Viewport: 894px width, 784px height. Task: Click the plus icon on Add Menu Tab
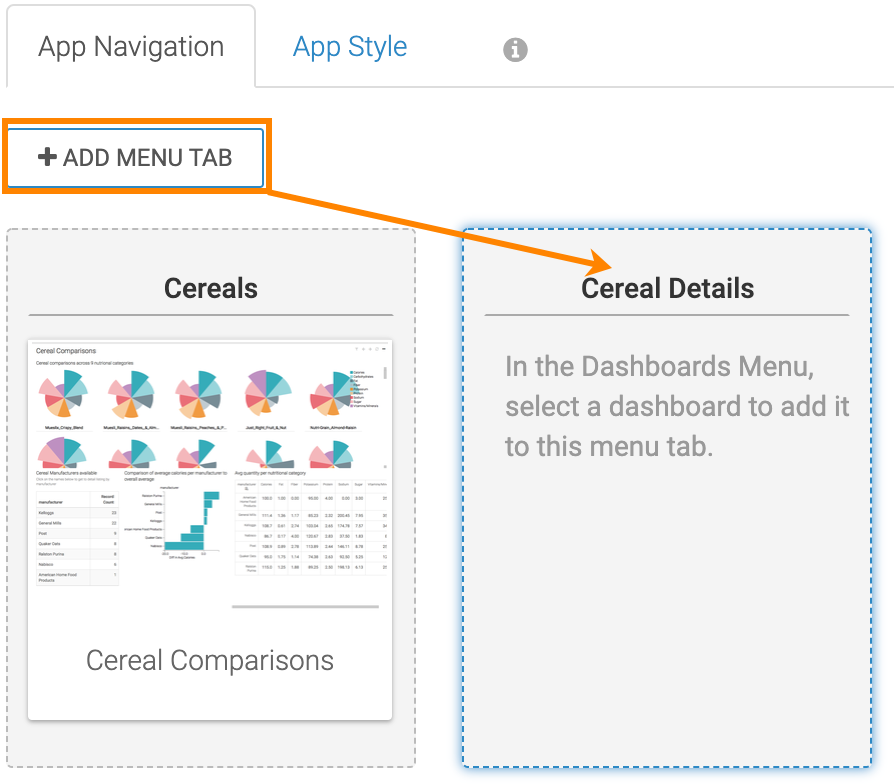point(47,157)
